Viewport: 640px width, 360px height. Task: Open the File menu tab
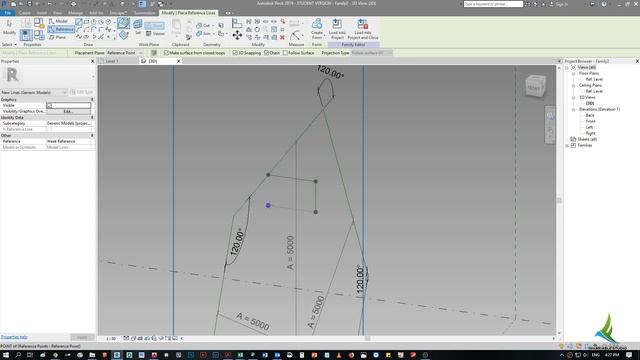pos(7,13)
